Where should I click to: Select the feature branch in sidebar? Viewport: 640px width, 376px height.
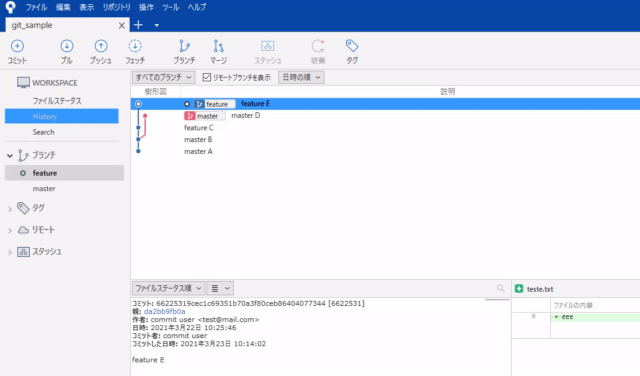(x=64, y=173)
